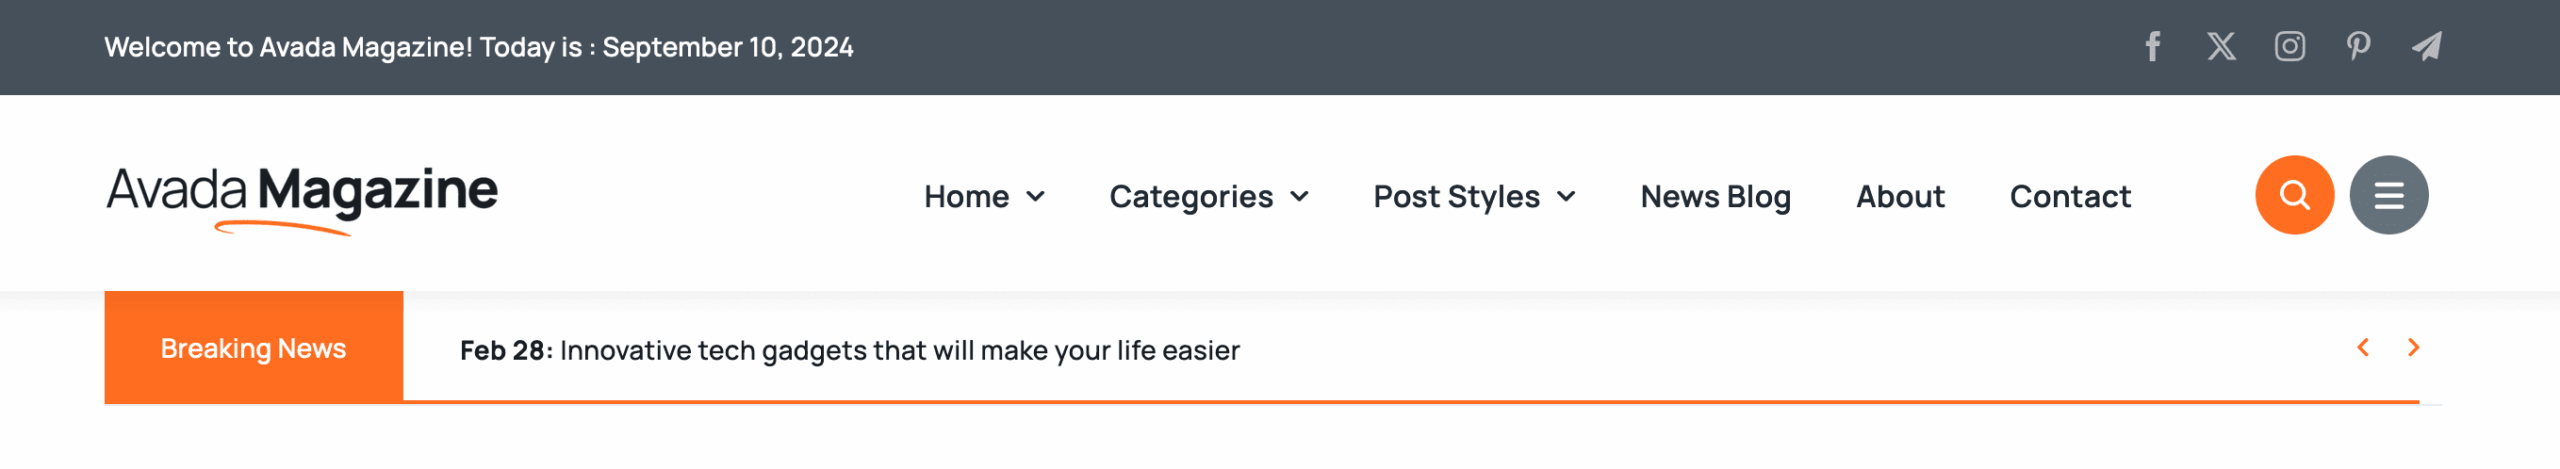The width and height of the screenshot is (2560, 469).
Task: Open the Pinterest icon link
Action: pyautogui.click(x=2358, y=47)
